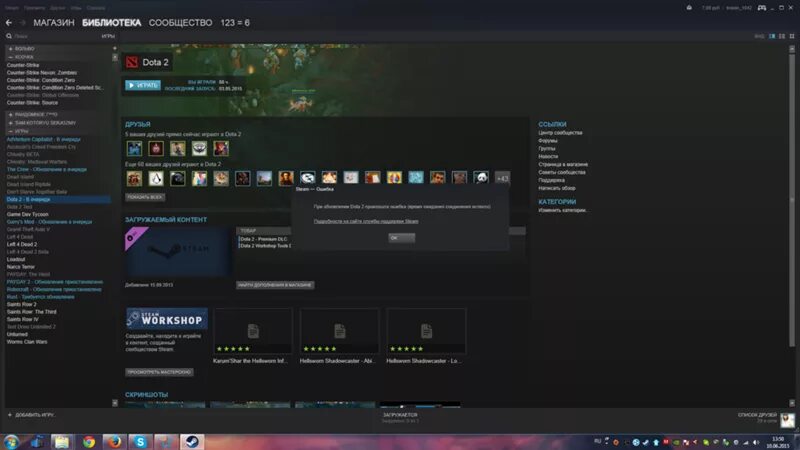Image resolution: width=800 pixels, height=450 pixels.
Task: Open ЗАГРУЖАЕТСЯ downloads status
Action: 400,417
